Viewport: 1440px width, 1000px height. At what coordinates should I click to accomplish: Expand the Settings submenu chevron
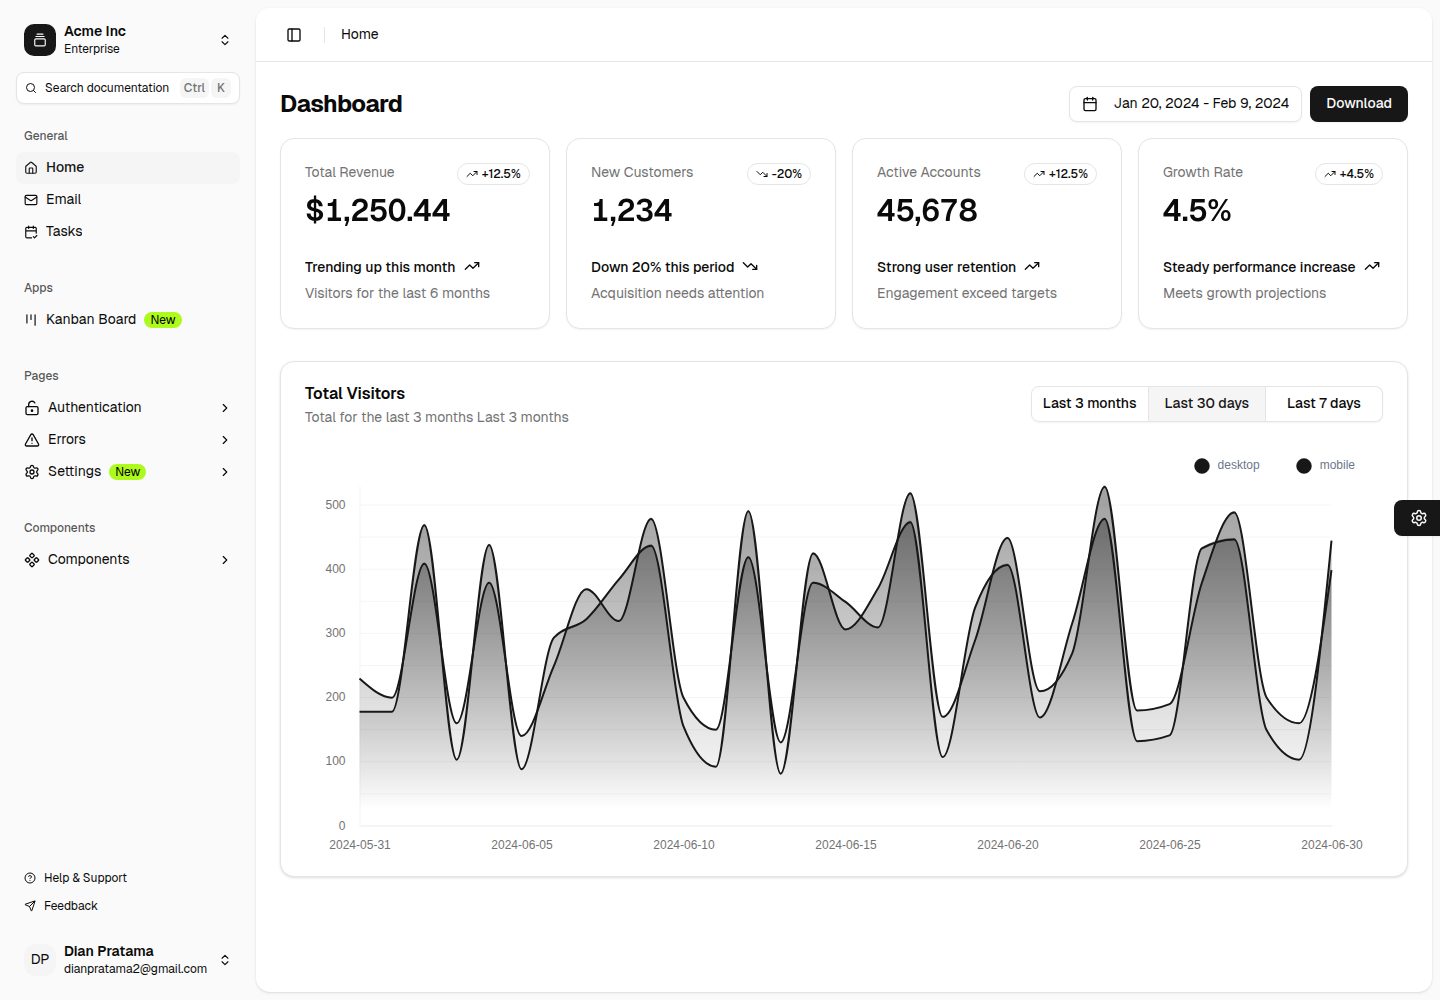point(225,472)
